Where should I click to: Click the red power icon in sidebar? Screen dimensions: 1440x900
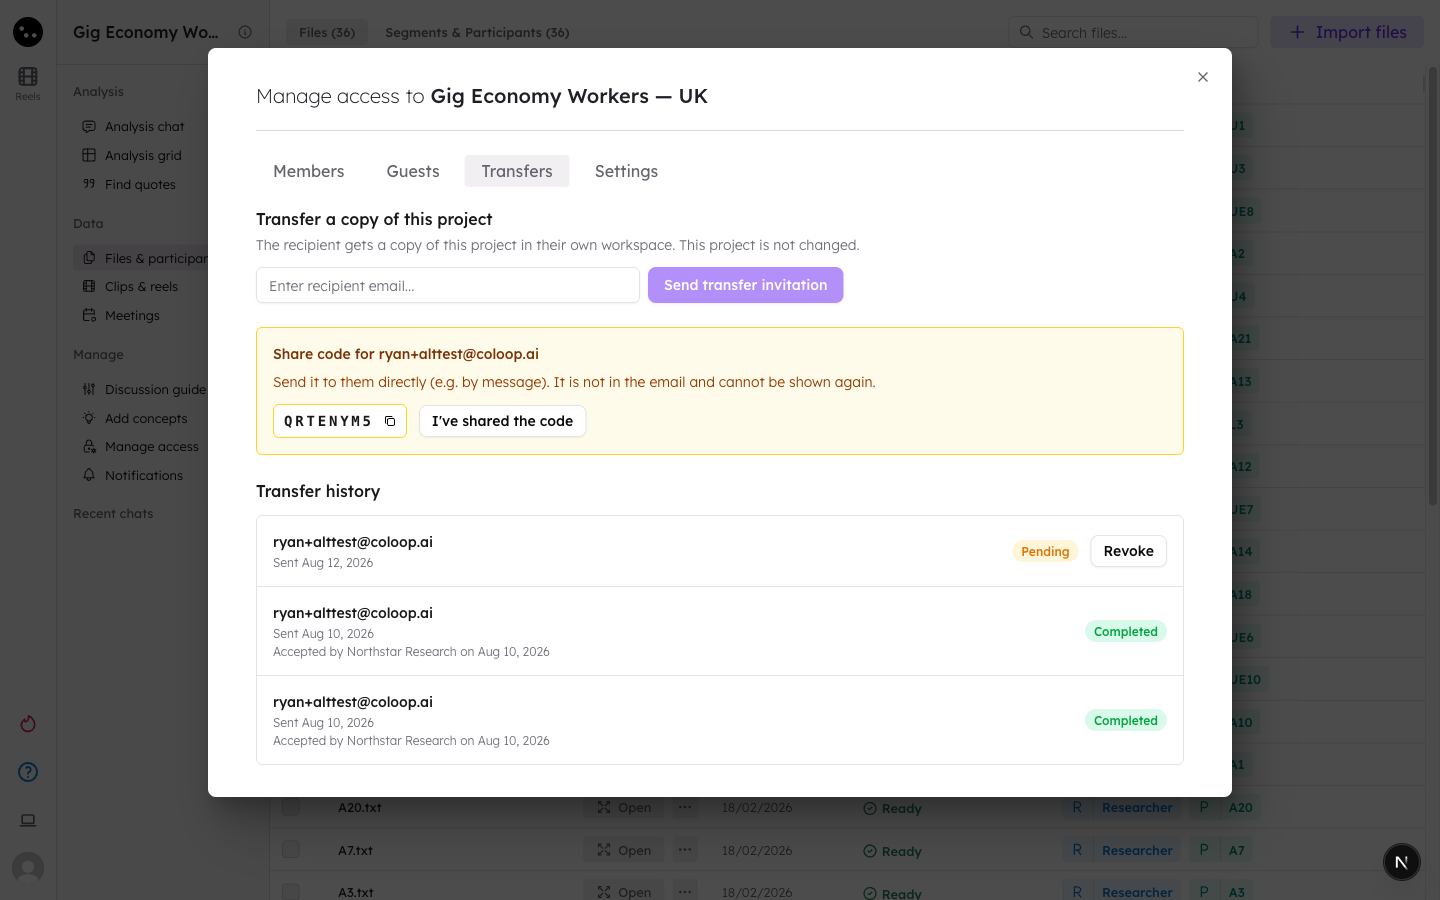point(28,723)
